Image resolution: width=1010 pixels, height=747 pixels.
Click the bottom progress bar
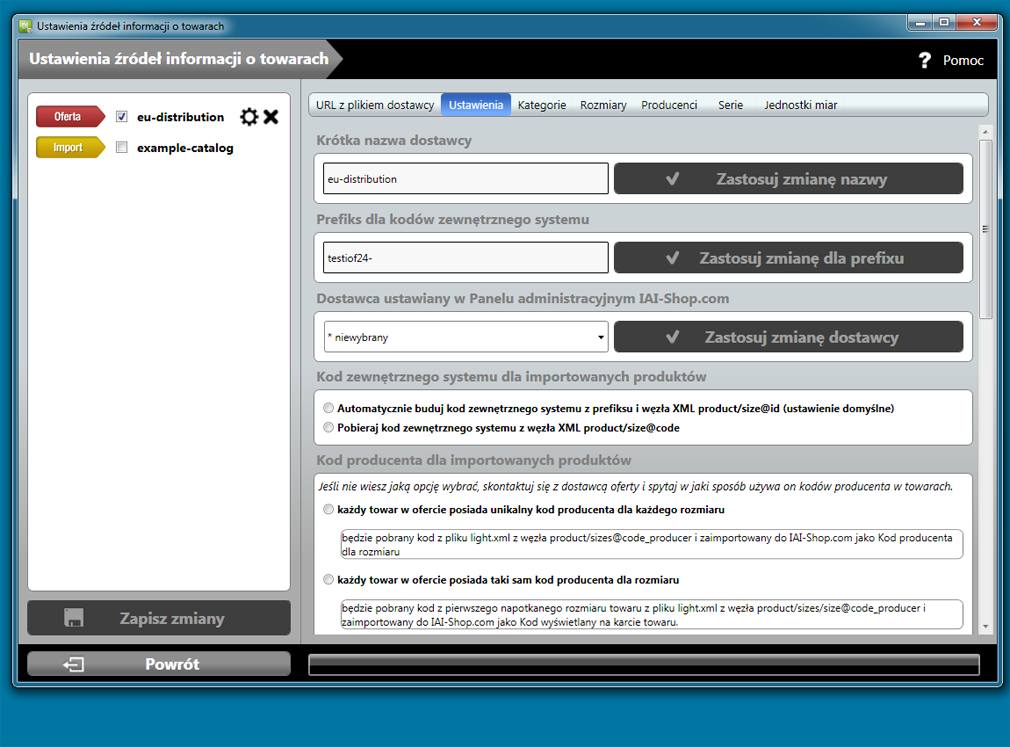(644, 665)
